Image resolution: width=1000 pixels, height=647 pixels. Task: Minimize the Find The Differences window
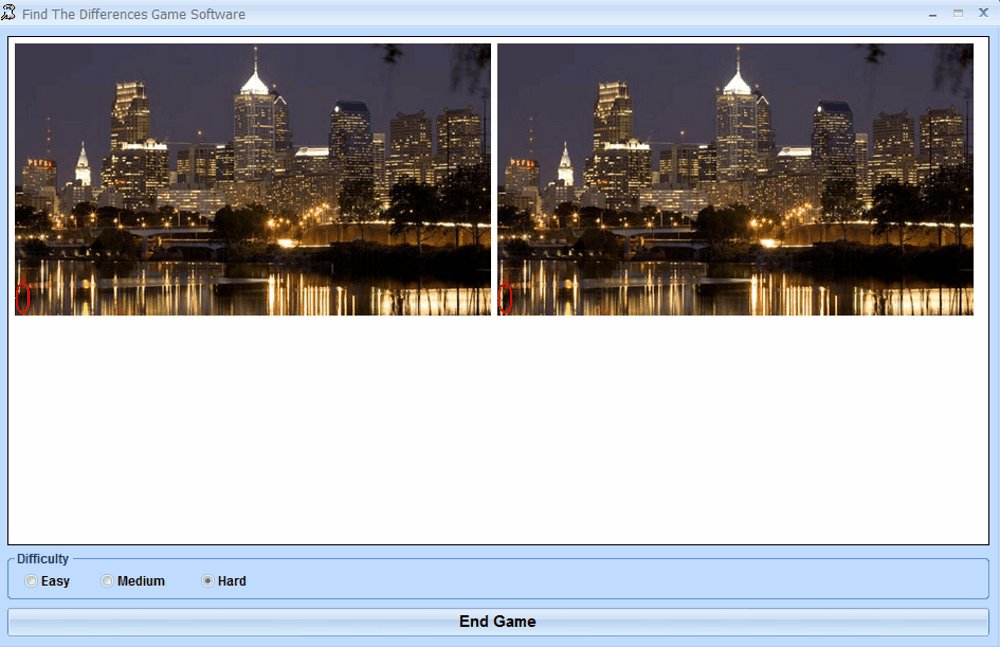[x=933, y=13]
